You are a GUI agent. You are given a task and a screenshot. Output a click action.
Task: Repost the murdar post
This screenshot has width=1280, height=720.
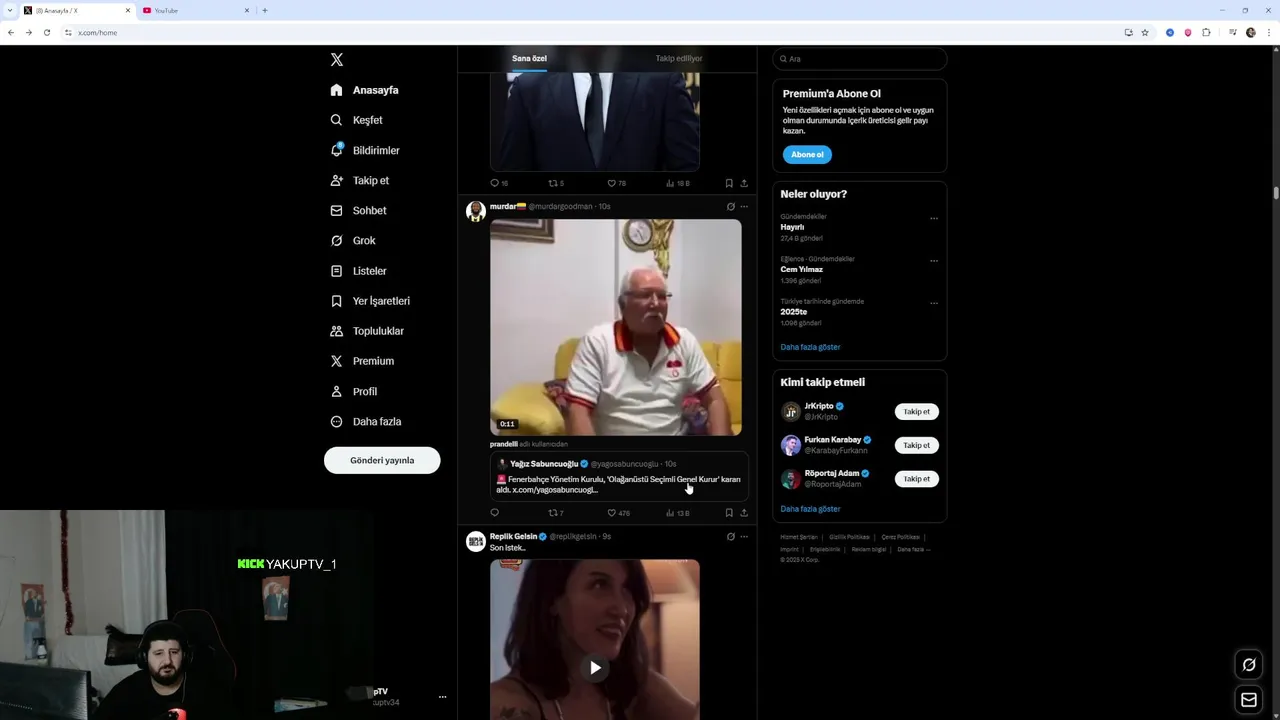click(x=556, y=513)
